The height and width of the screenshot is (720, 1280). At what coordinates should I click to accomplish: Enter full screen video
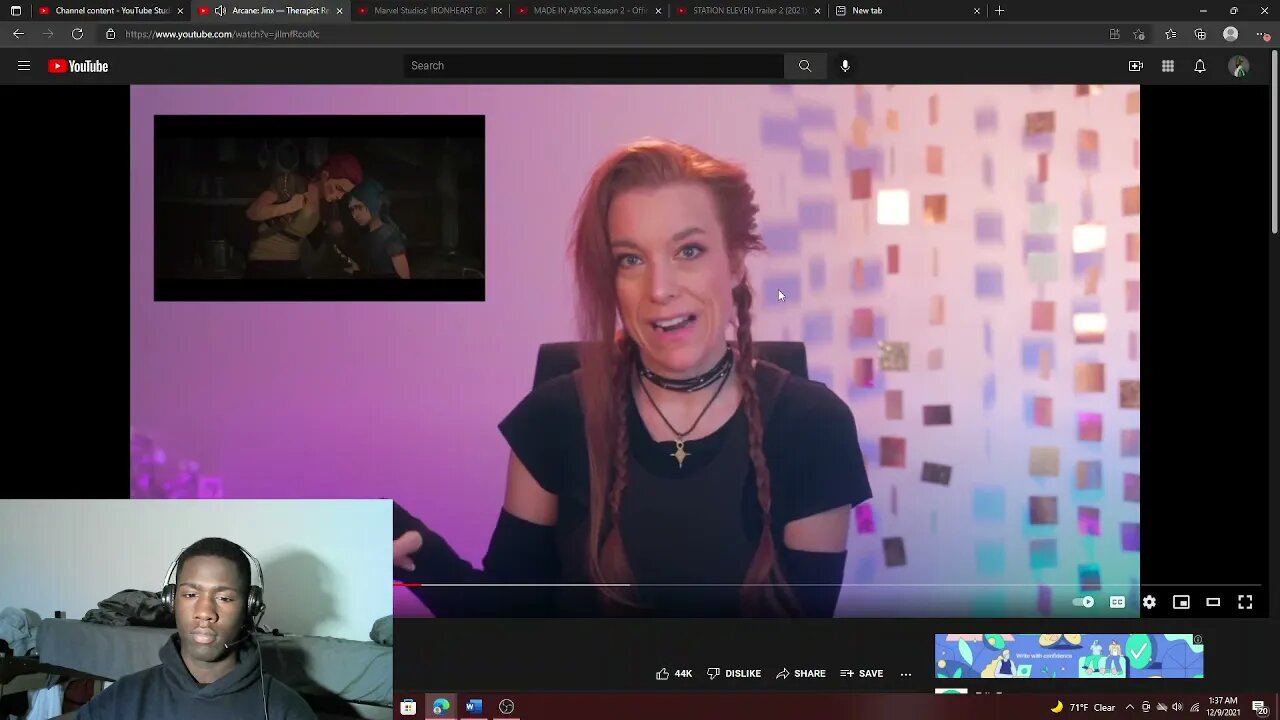tap(1245, 602)
